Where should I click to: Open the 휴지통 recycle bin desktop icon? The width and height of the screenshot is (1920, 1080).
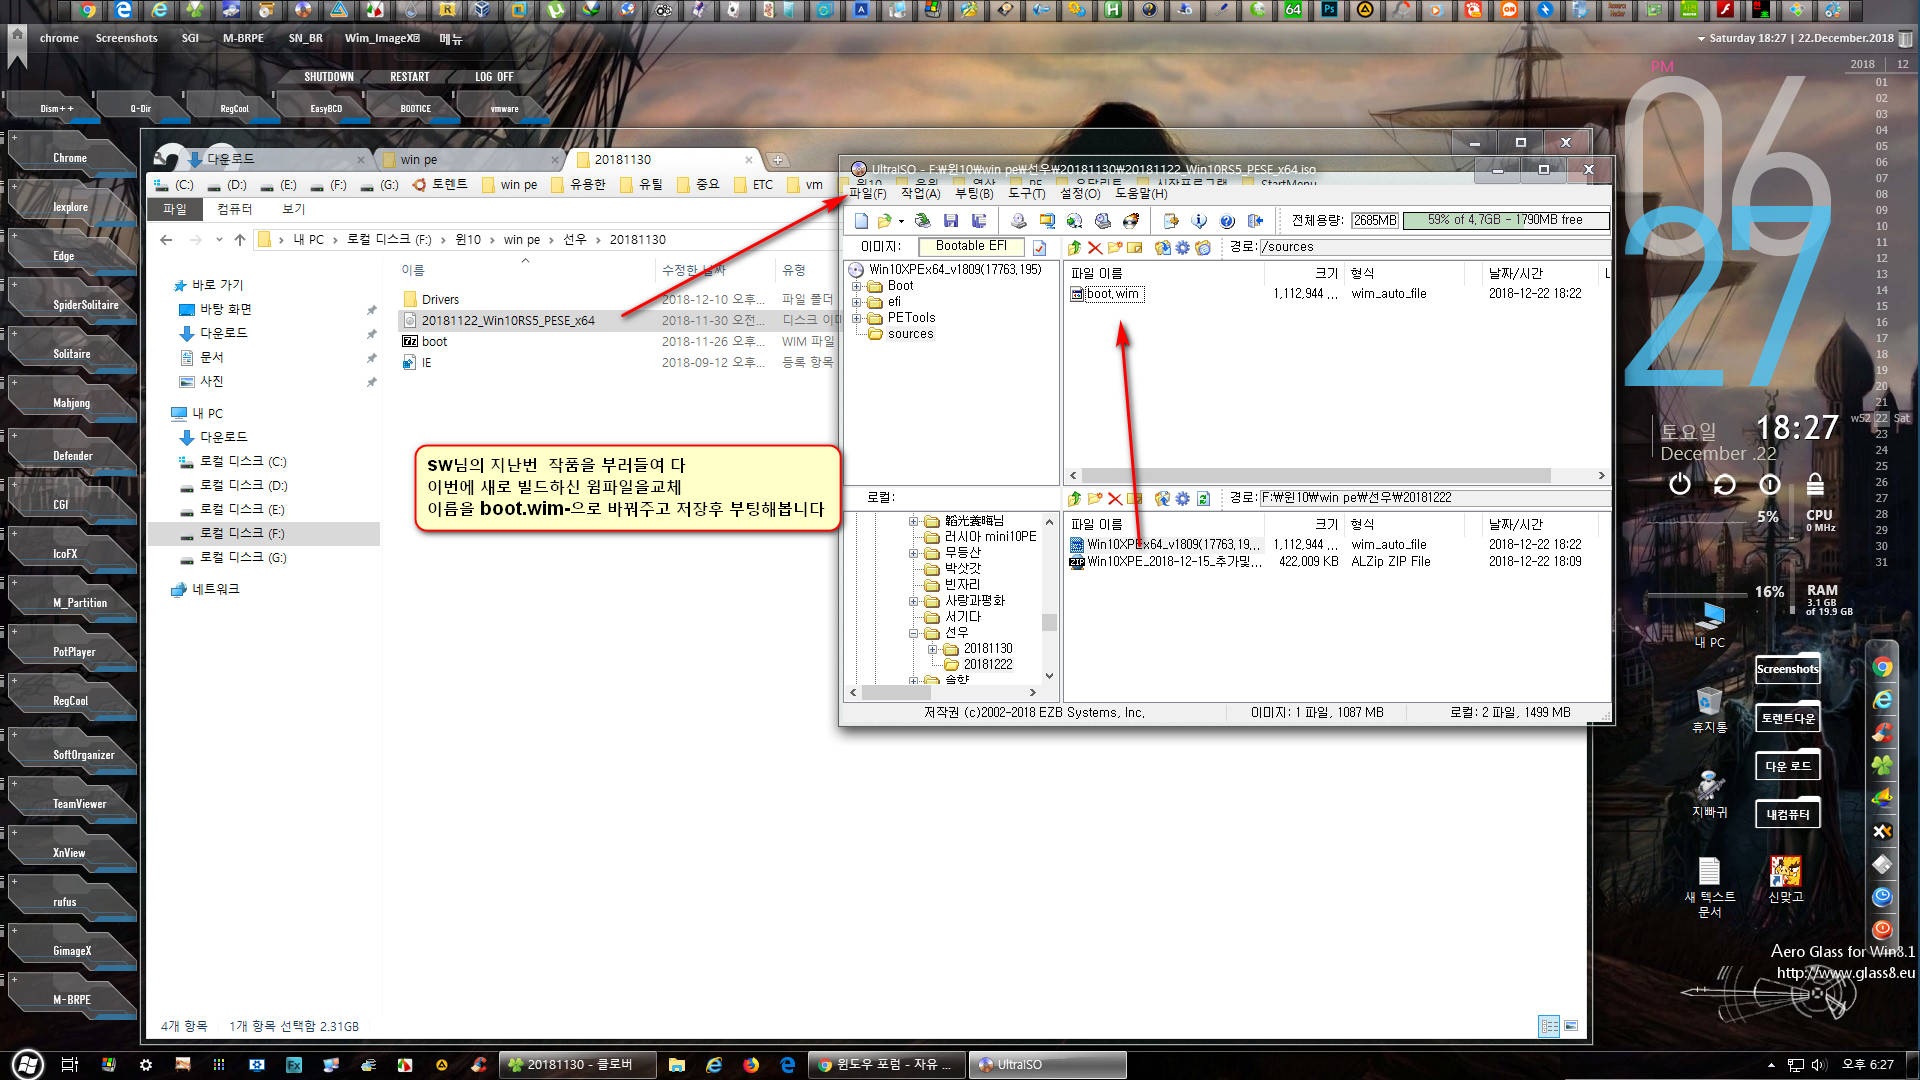(x=1709, y=710)
